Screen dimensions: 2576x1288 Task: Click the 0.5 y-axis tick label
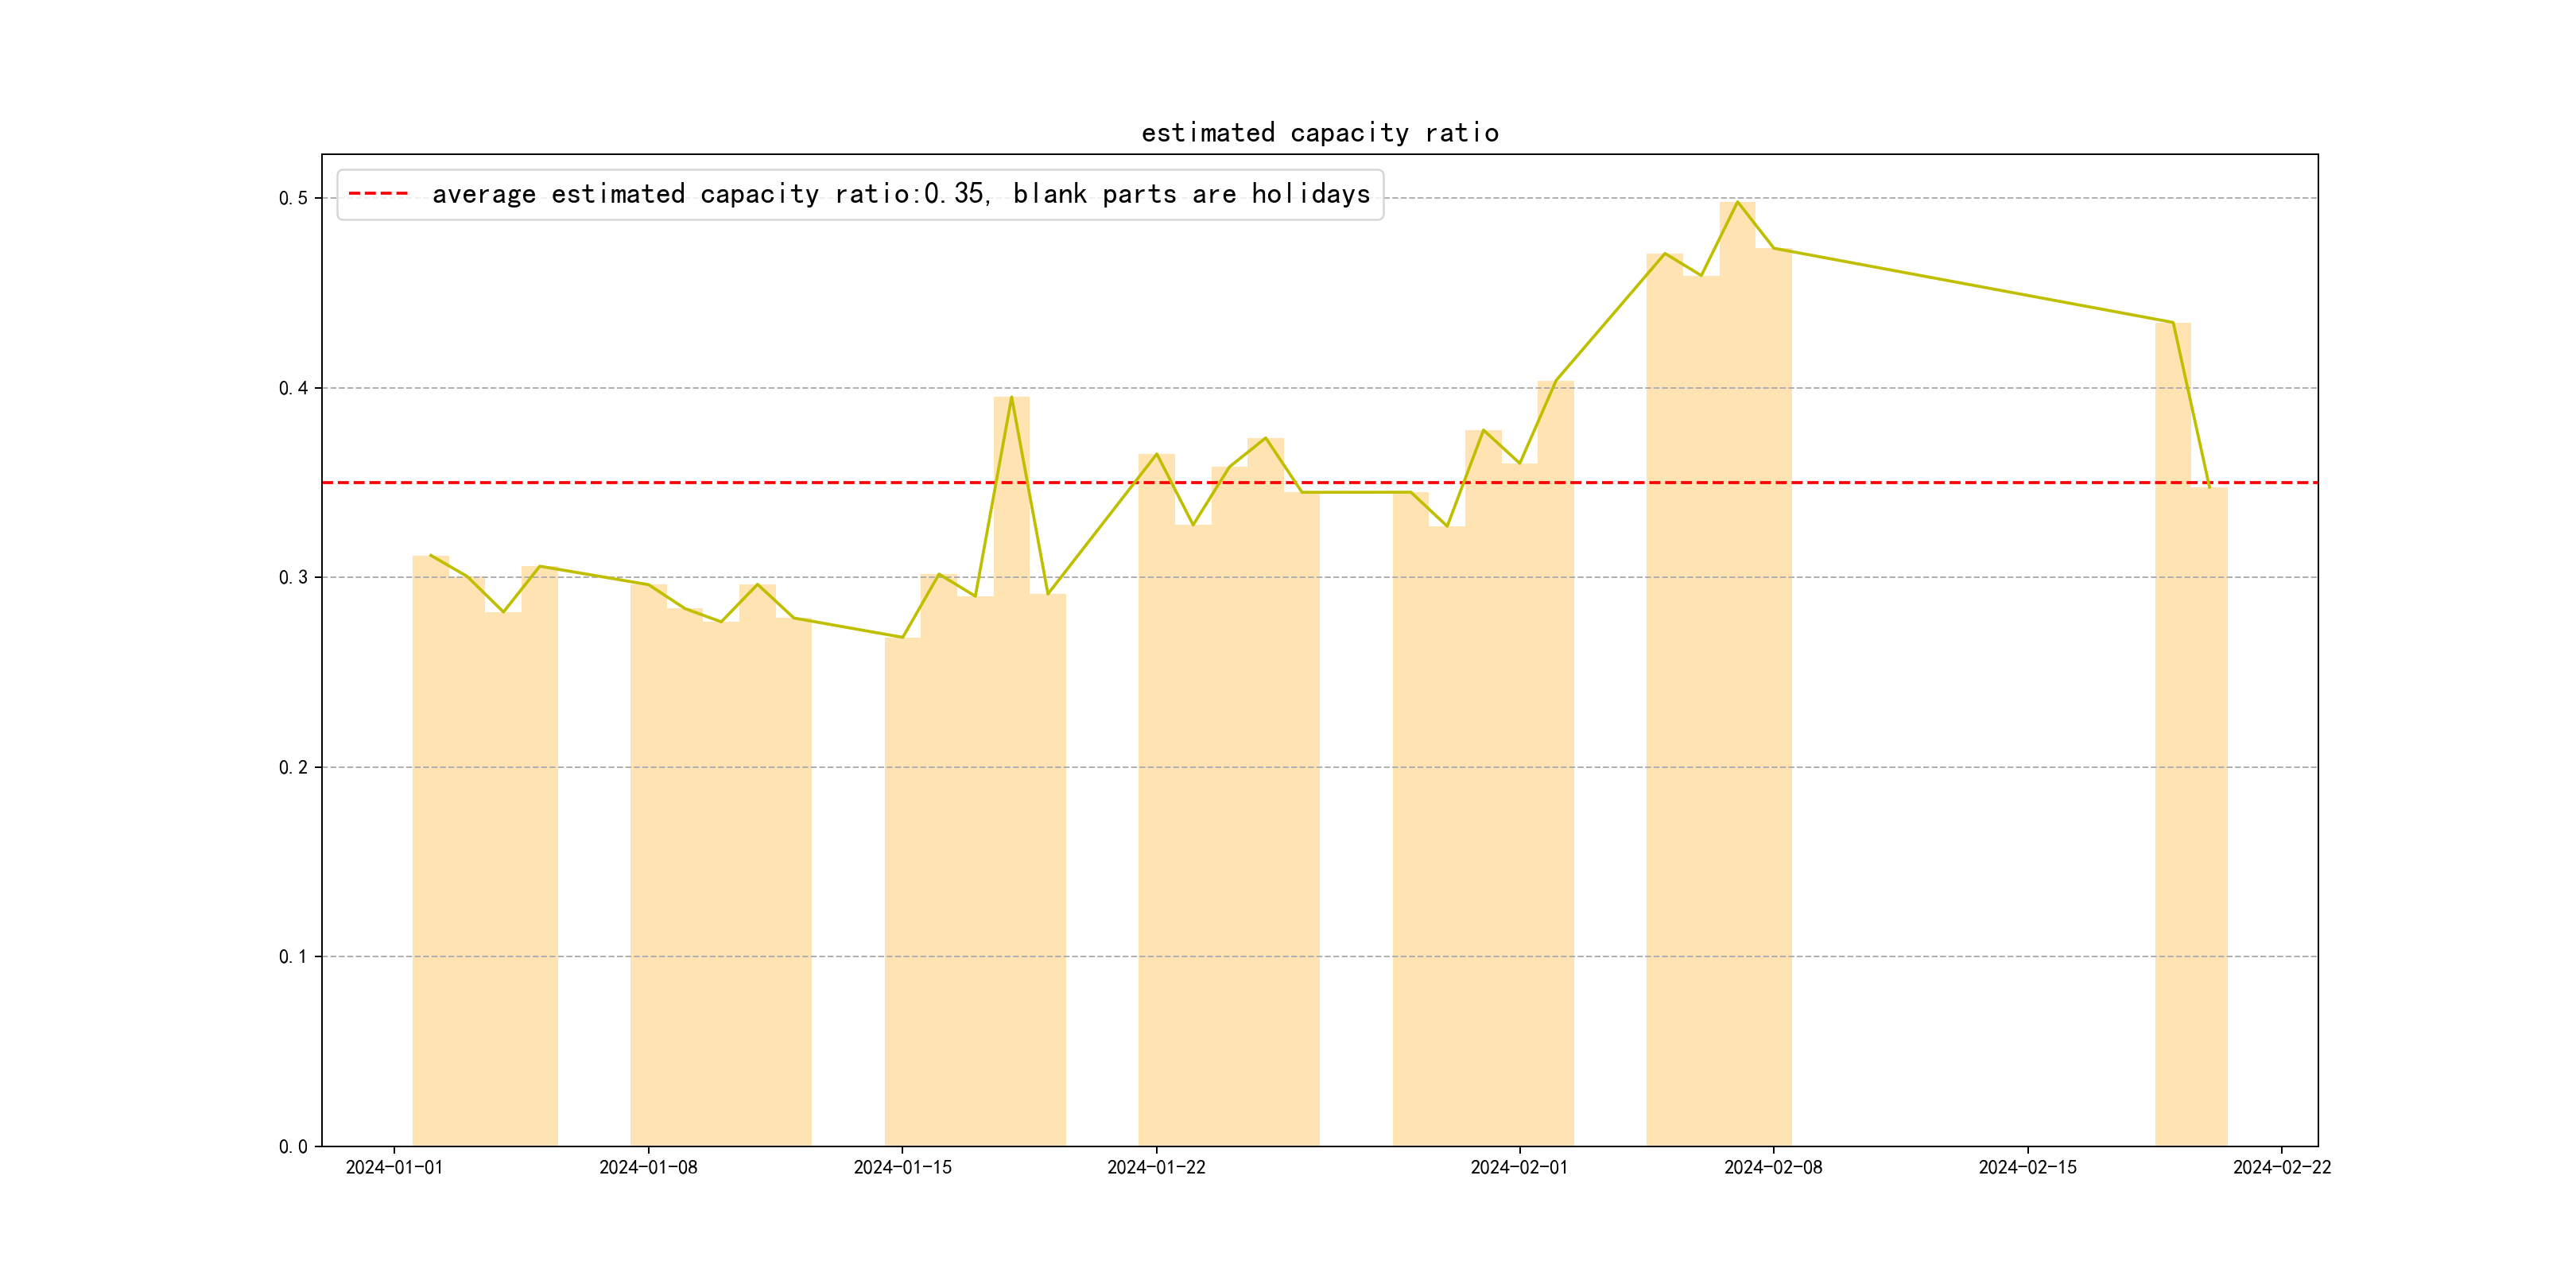point(293,198)
